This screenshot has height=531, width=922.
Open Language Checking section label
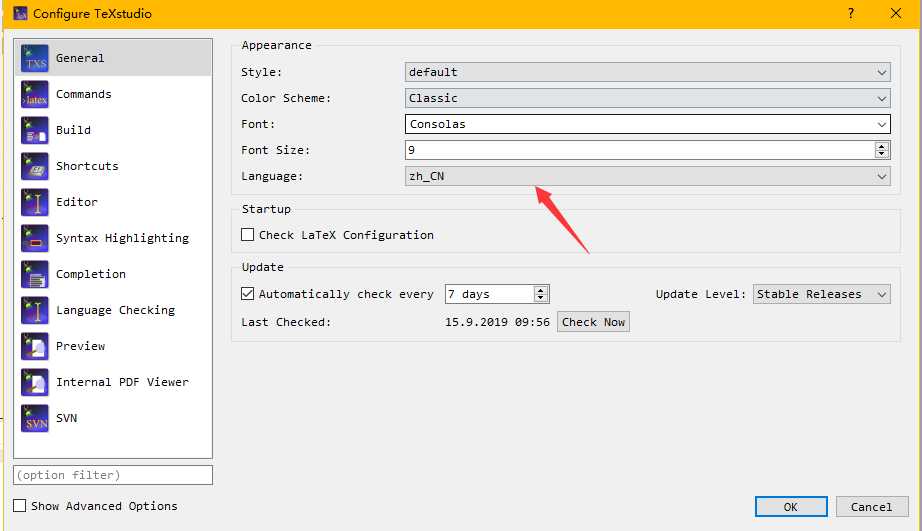click(x=115, y=310)
